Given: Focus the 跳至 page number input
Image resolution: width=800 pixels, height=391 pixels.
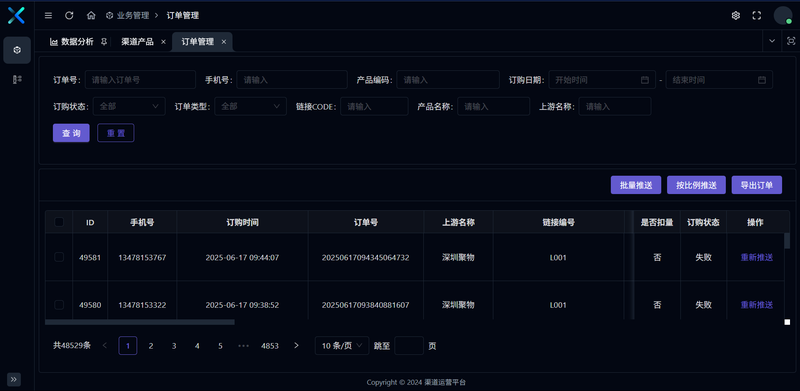Looking at the screenshot, I should [409, 346].
